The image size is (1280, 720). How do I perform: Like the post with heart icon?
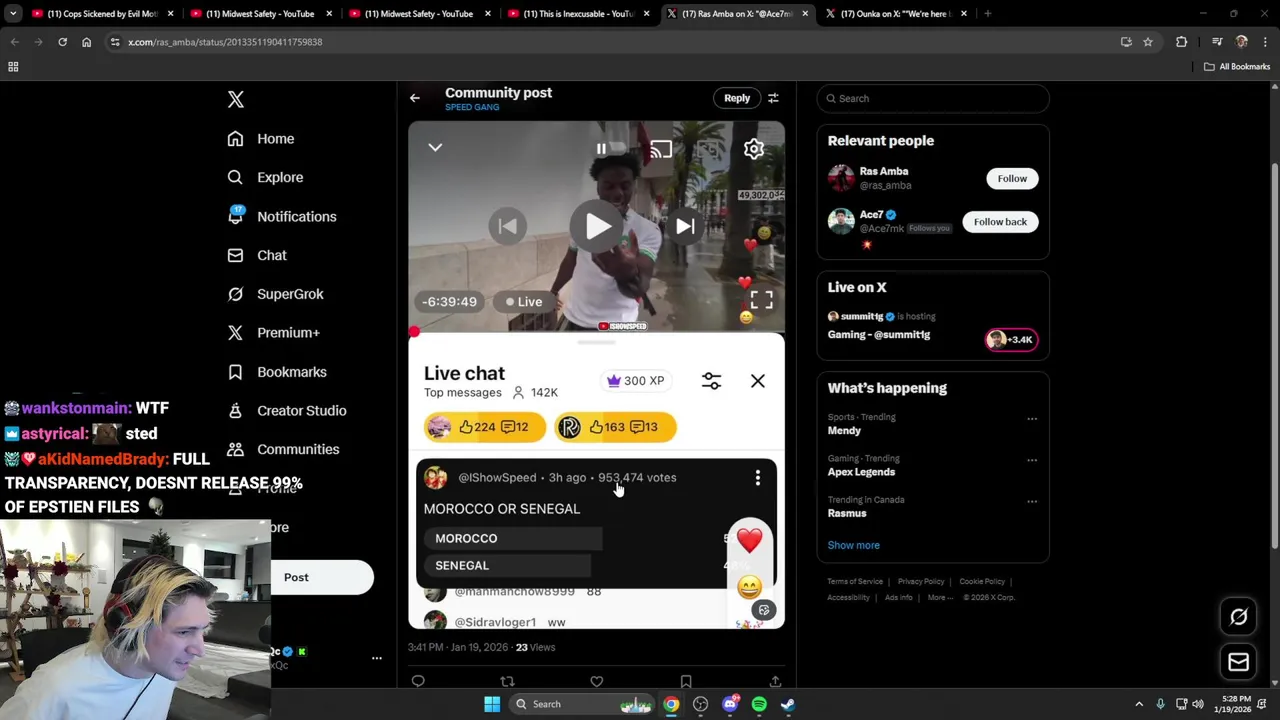(597, 682)
